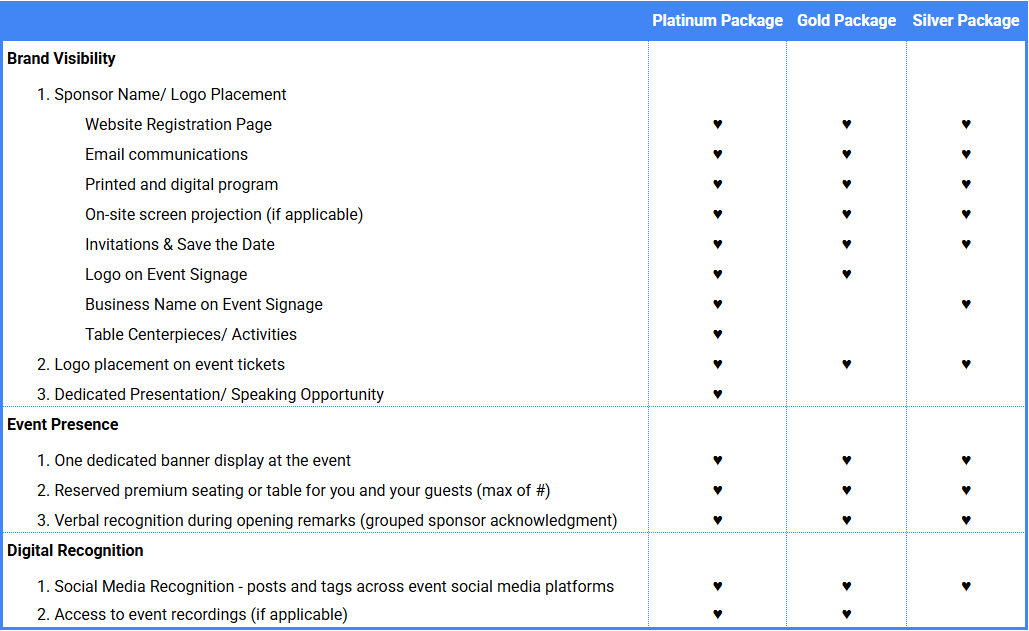1029x631 pixels.
Task: Click Gold heart for Verbal recognition row
Action: tap(847, 520)
